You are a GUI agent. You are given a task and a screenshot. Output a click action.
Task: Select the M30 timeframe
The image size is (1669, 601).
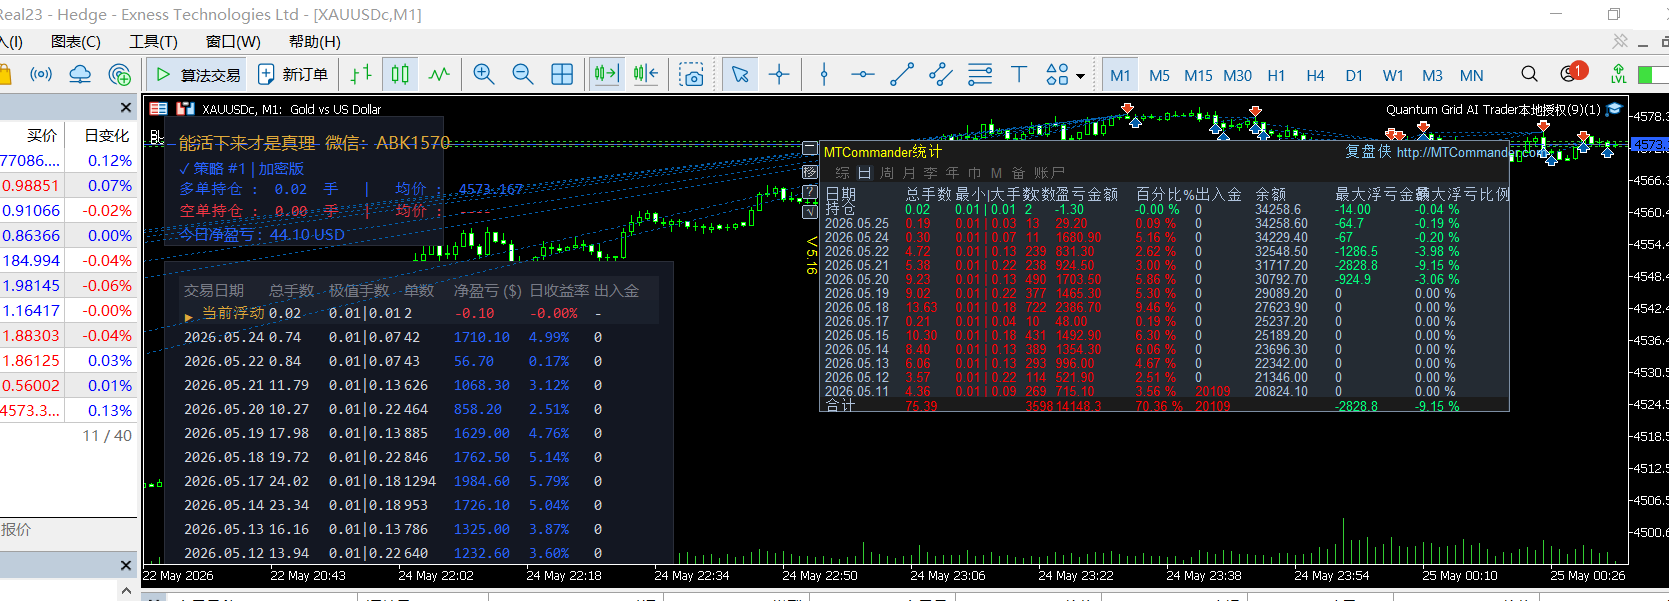(1237, 75)
